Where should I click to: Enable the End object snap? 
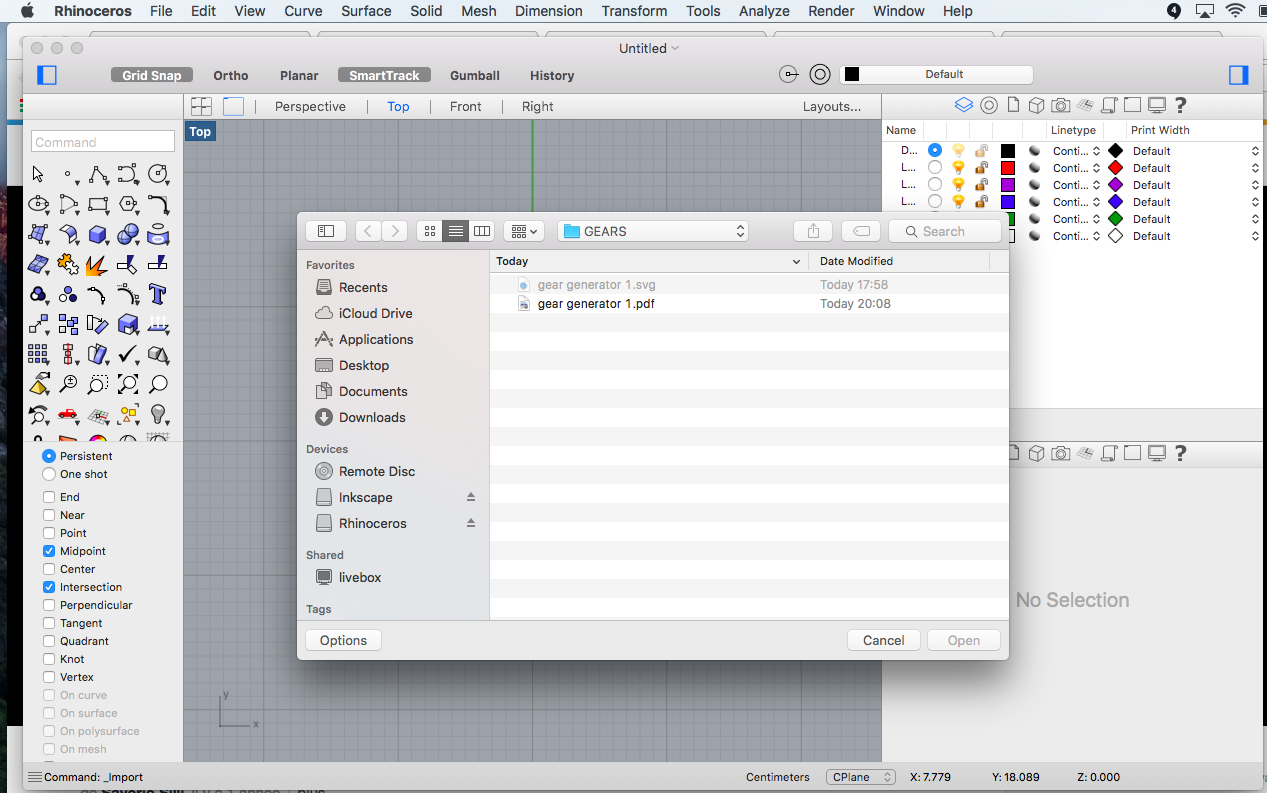[49, 497]
